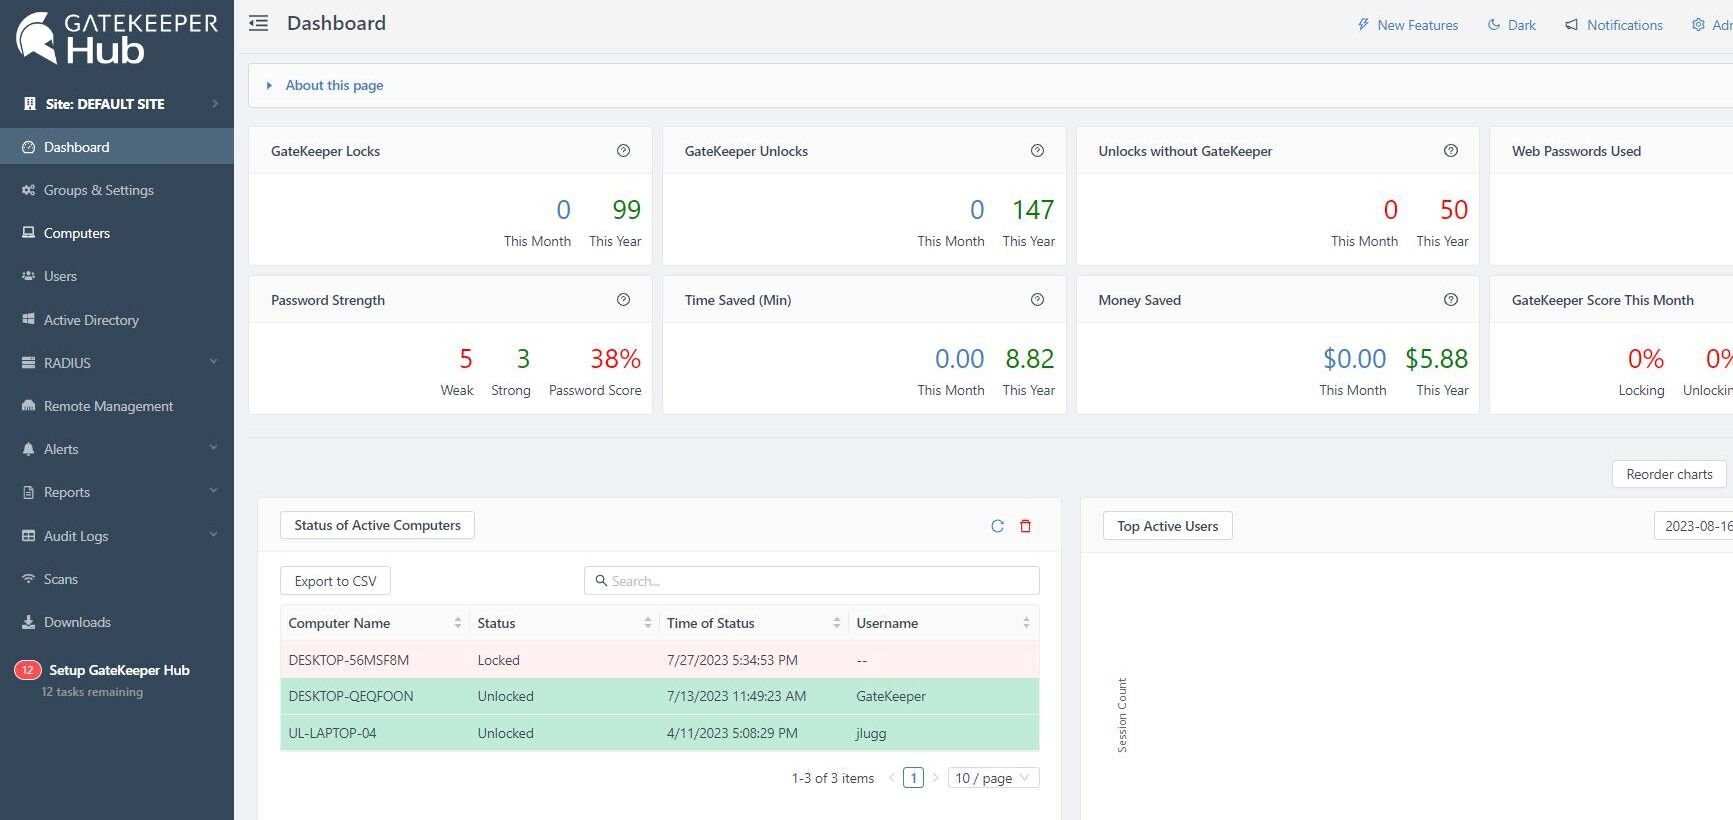Click the help icon on Time Saved card
The height and width of the screenshot is (820, 1733).
[x=1037, y=300]
